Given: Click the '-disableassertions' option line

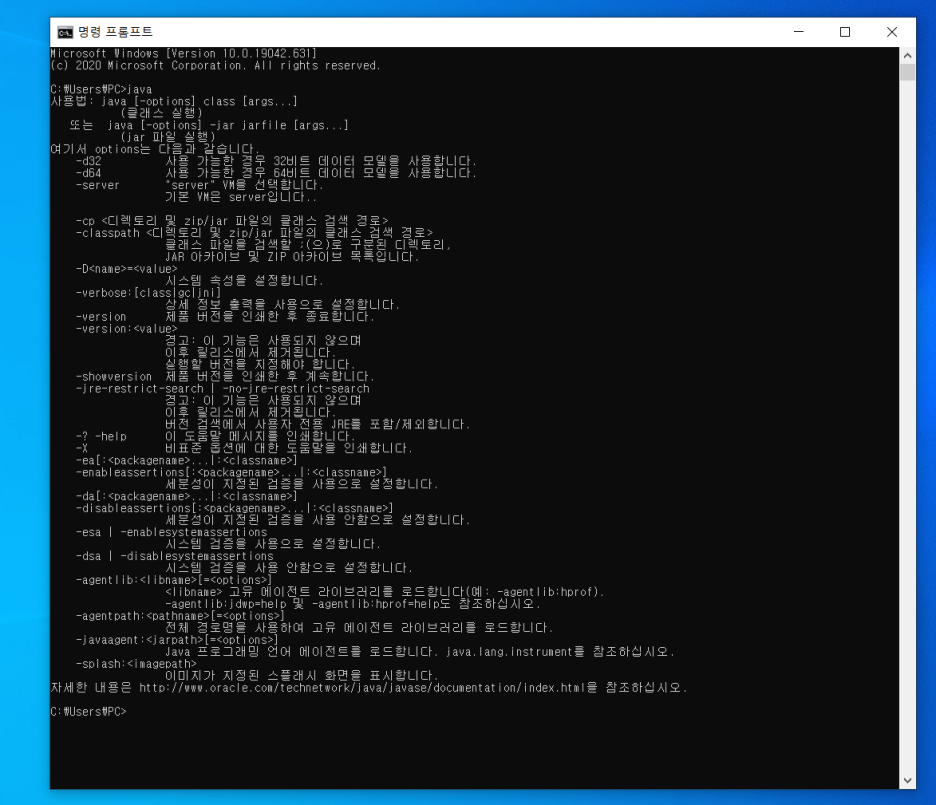Looking at the screenshot, I should tap(235, 508).
